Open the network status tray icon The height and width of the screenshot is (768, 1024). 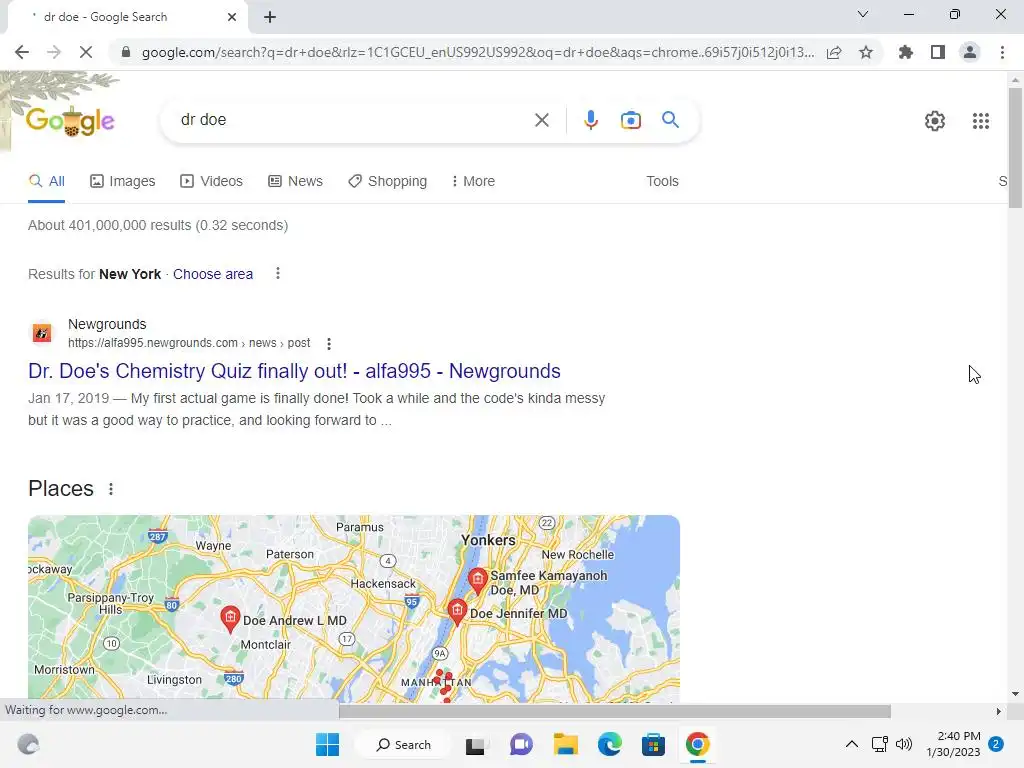(x=879, y=744)
